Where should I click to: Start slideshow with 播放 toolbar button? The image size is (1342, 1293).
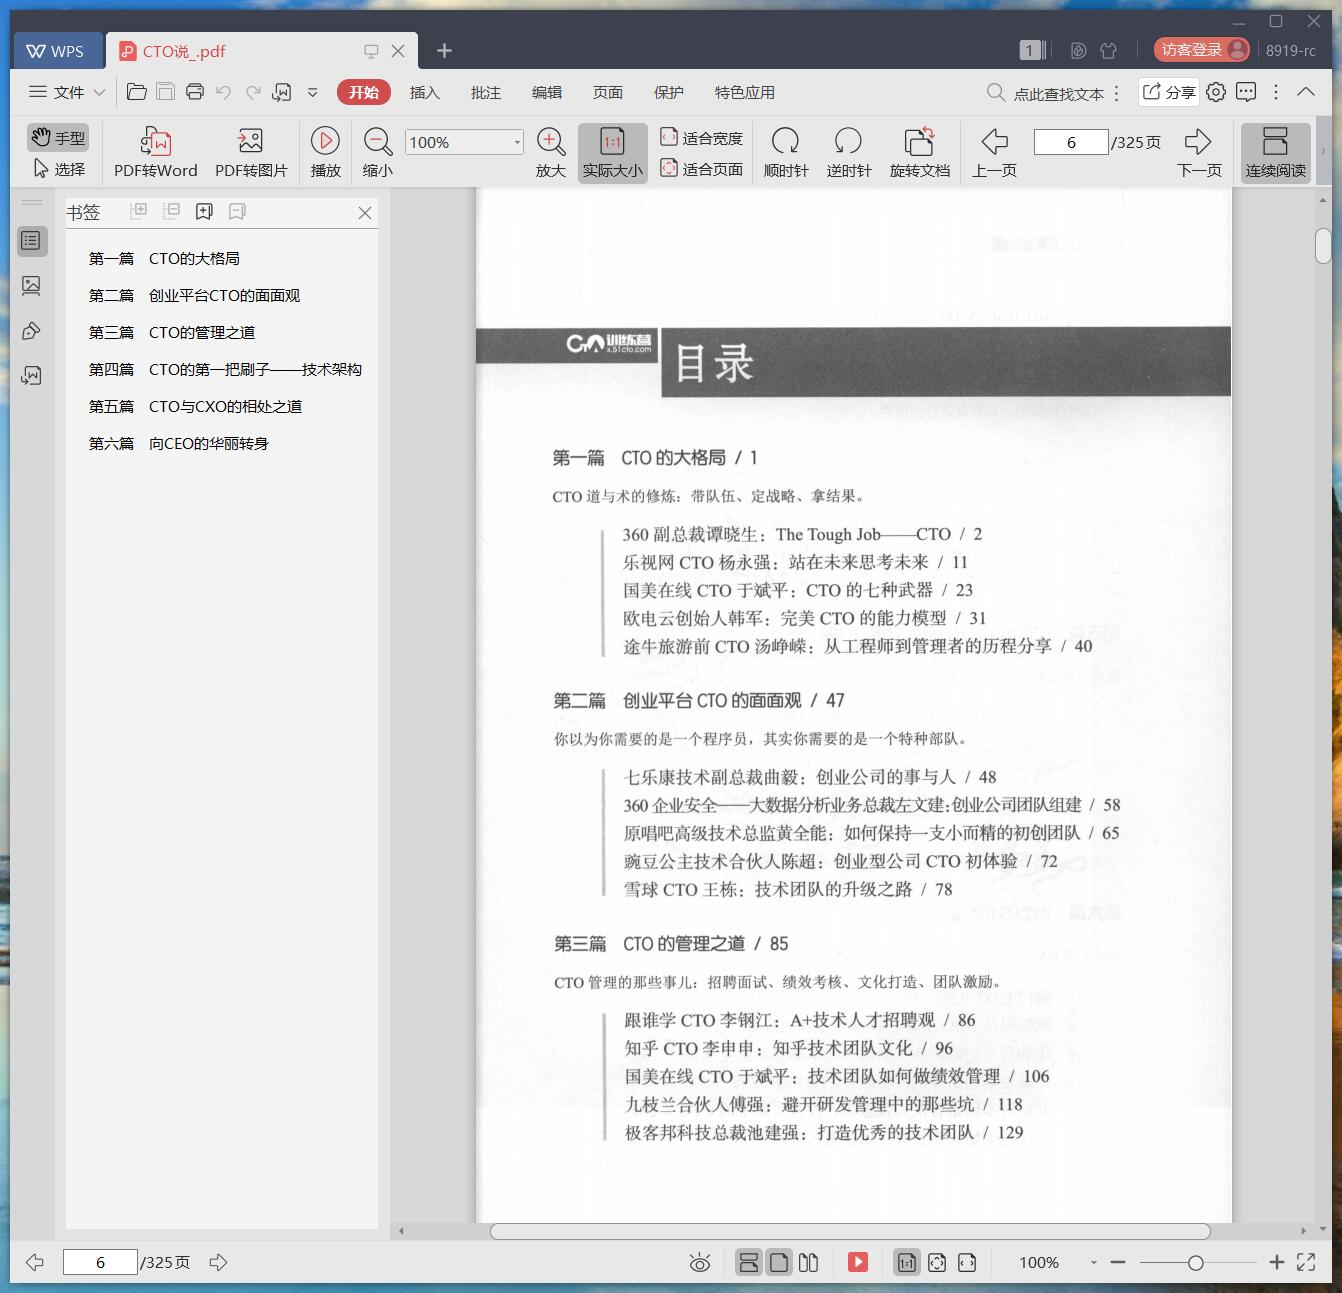(x=325, y=153)
